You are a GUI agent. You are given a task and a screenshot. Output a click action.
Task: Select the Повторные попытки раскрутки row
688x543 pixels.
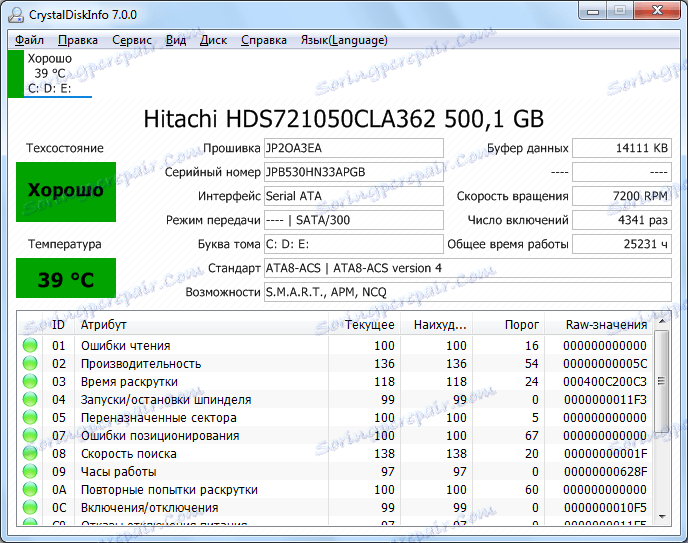pos(336,489)
